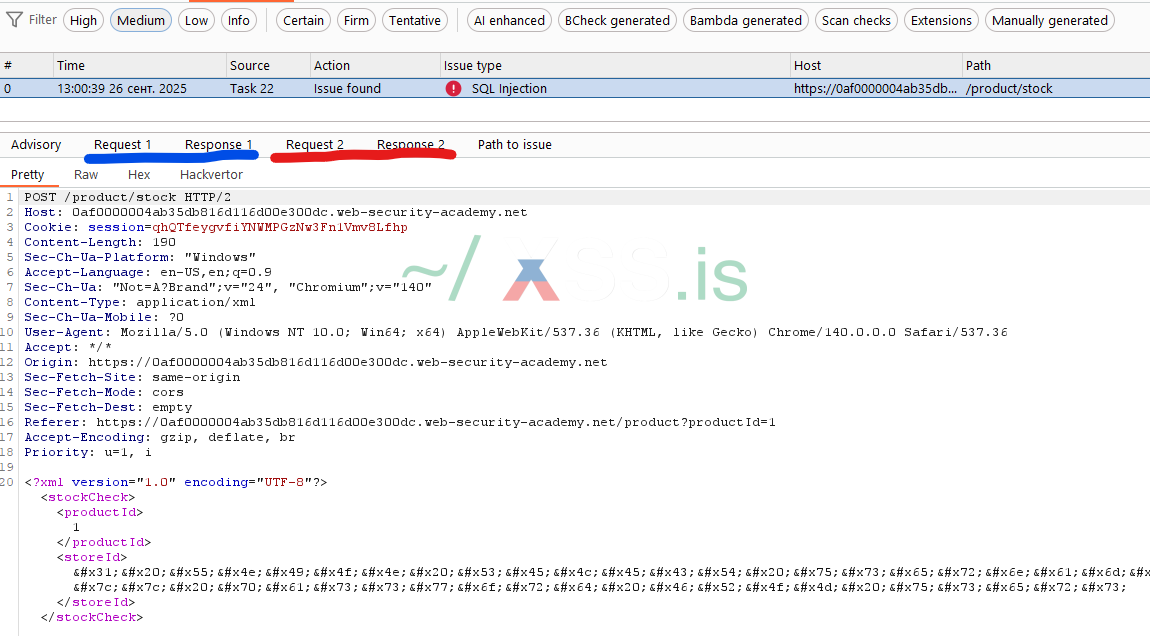Click the red SQL Injection severity icon
This screenshot has height=636, width=1150.
(453, 89)
